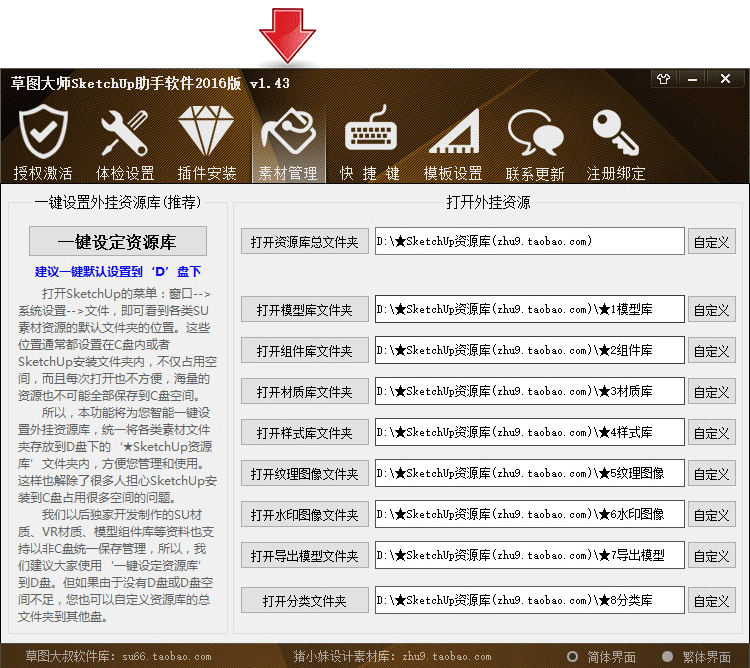Click the skin shirt icon in title bar
This screenshot has width=750, height=668.
(x=663, y=79)
